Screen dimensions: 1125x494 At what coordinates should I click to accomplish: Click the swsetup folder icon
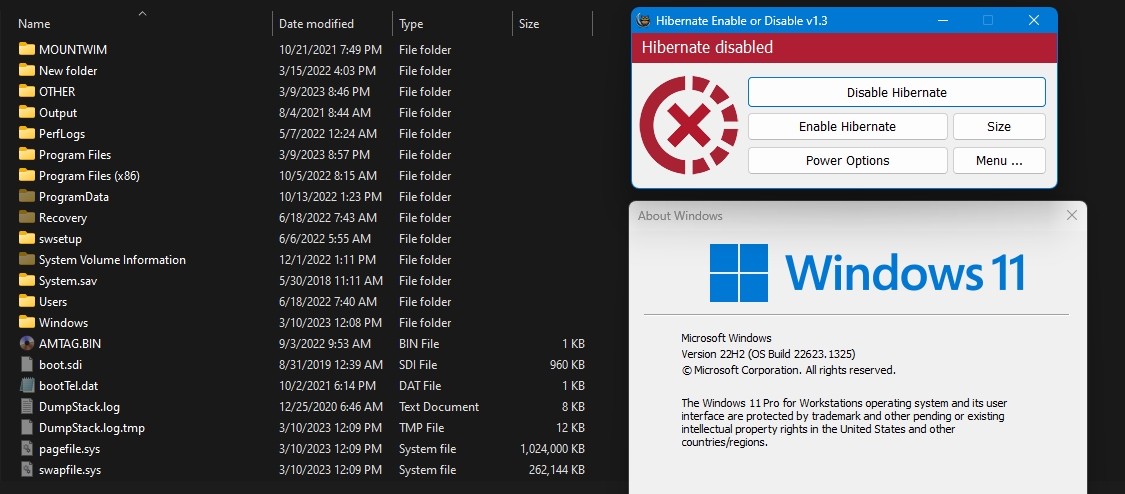click(27, 238)
